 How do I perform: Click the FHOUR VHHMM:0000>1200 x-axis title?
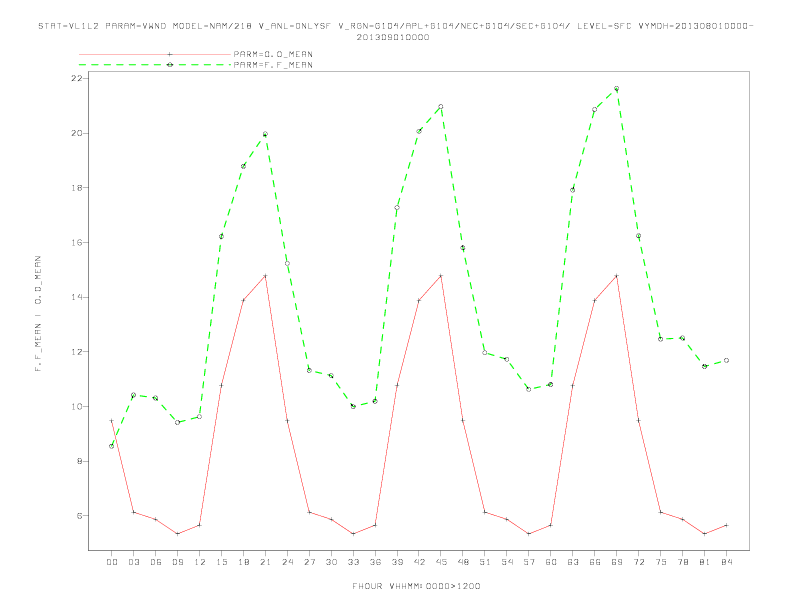coord(416,586)
